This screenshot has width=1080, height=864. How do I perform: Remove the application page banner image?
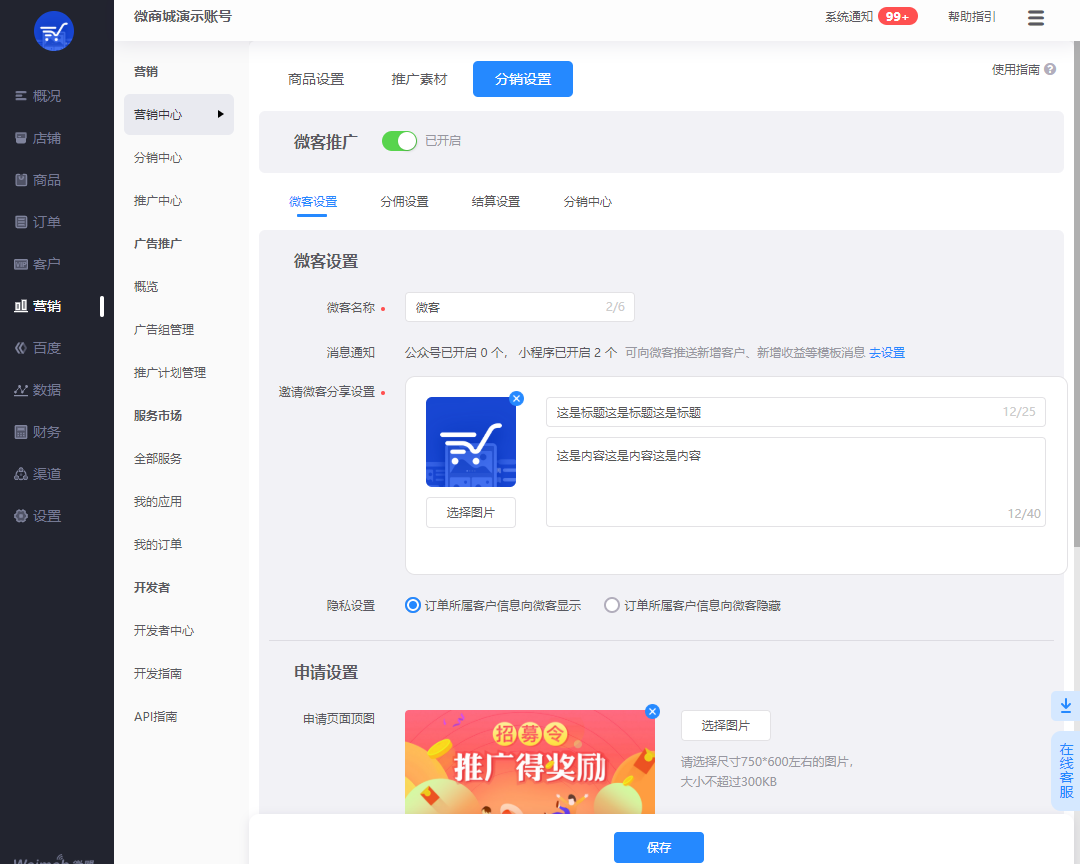653,711
